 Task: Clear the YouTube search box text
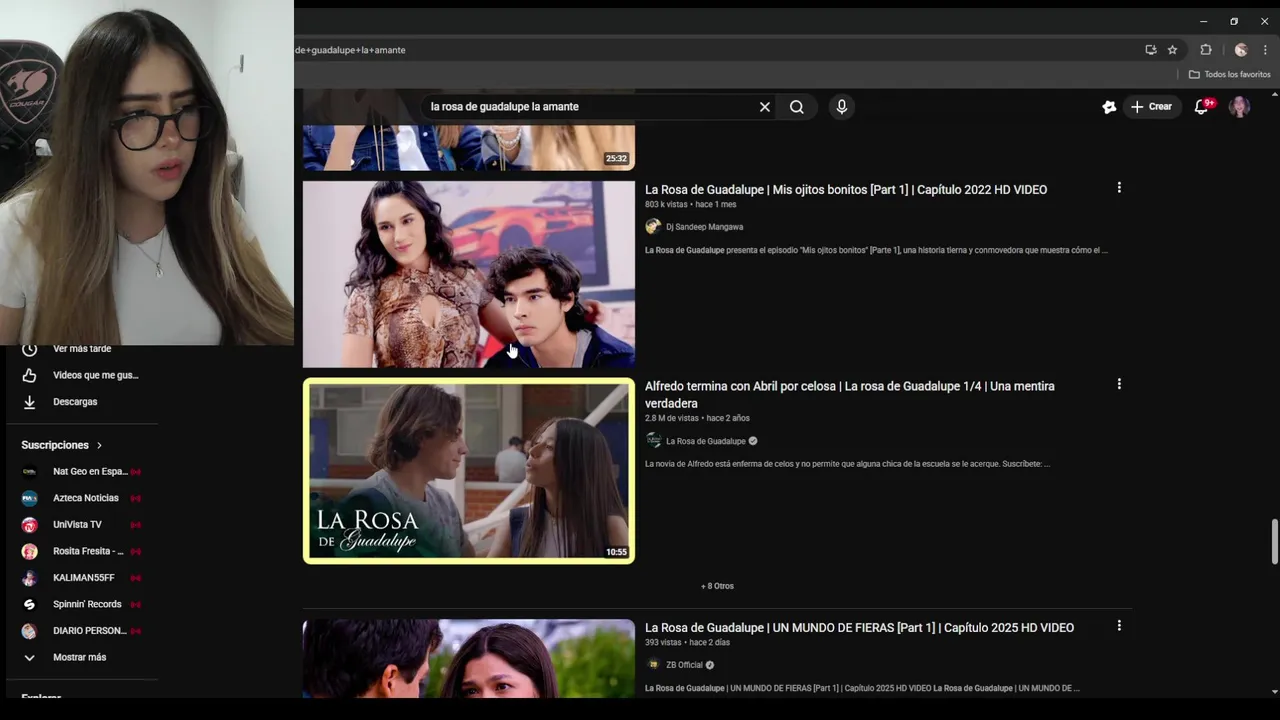pos(765,107)
